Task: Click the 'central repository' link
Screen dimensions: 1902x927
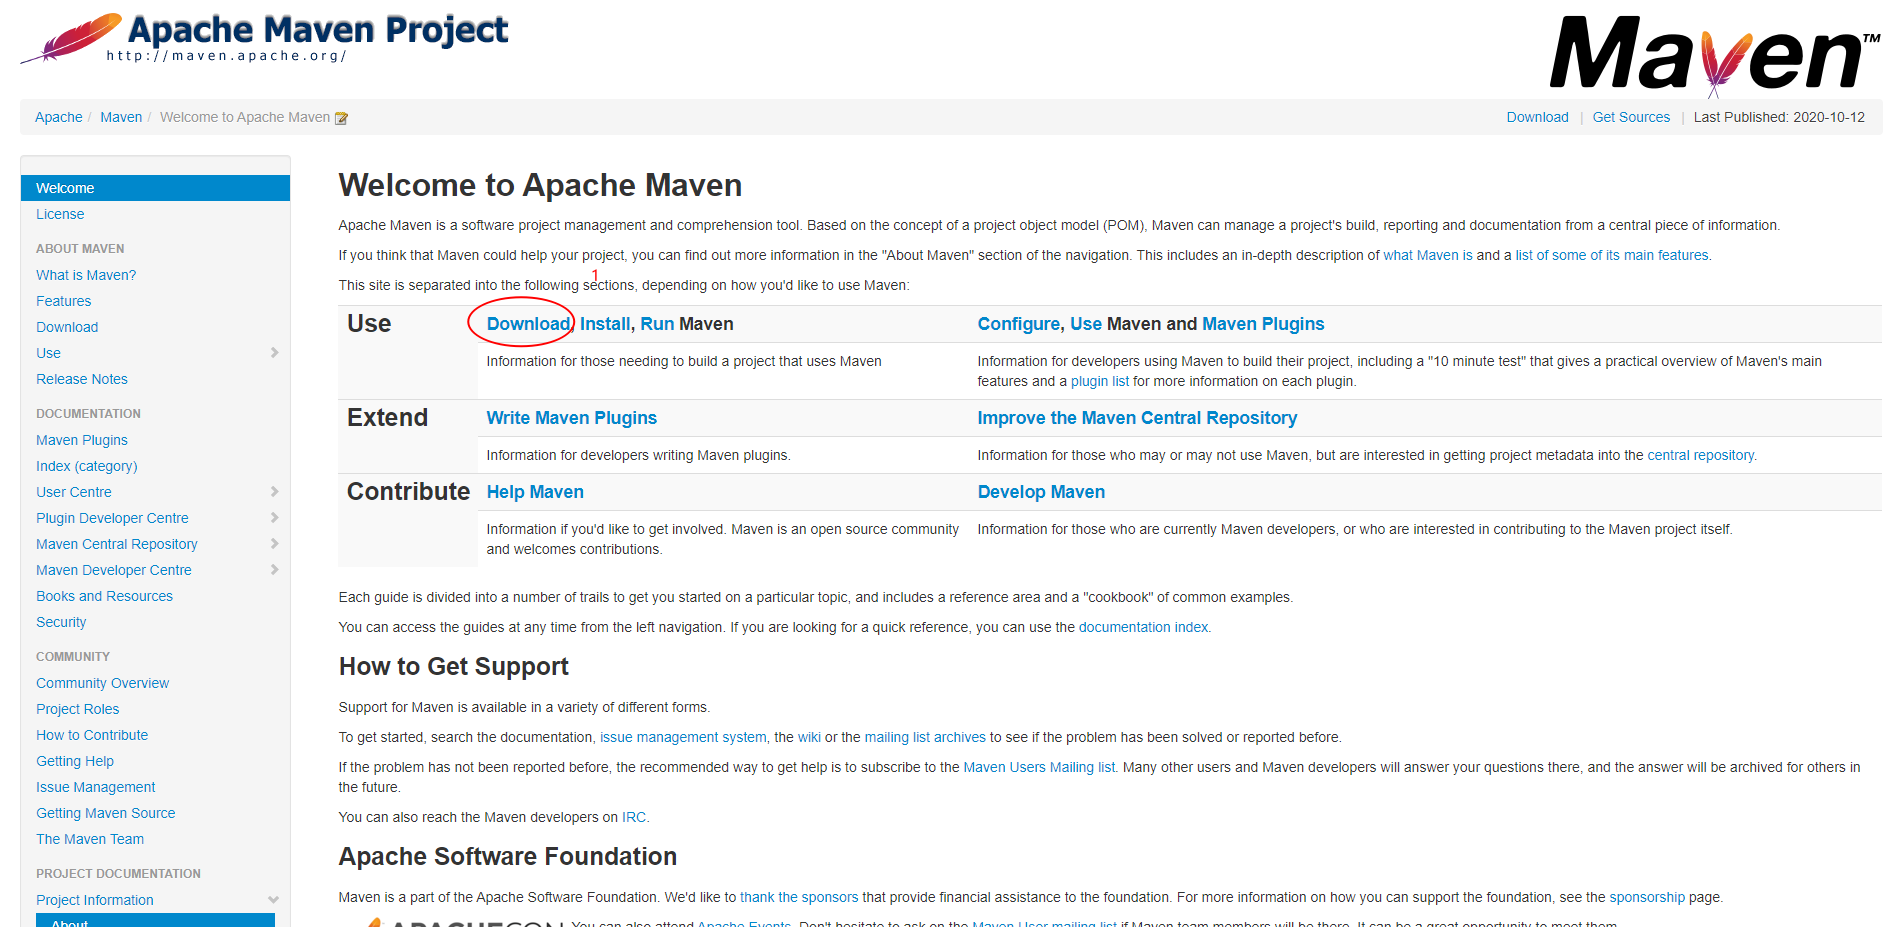Action: tap(1701, 455)
